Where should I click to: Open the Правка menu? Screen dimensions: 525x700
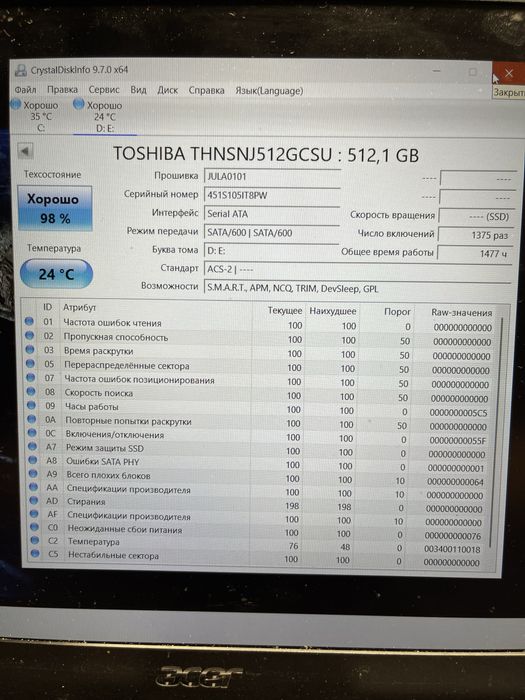click(62, 90)
